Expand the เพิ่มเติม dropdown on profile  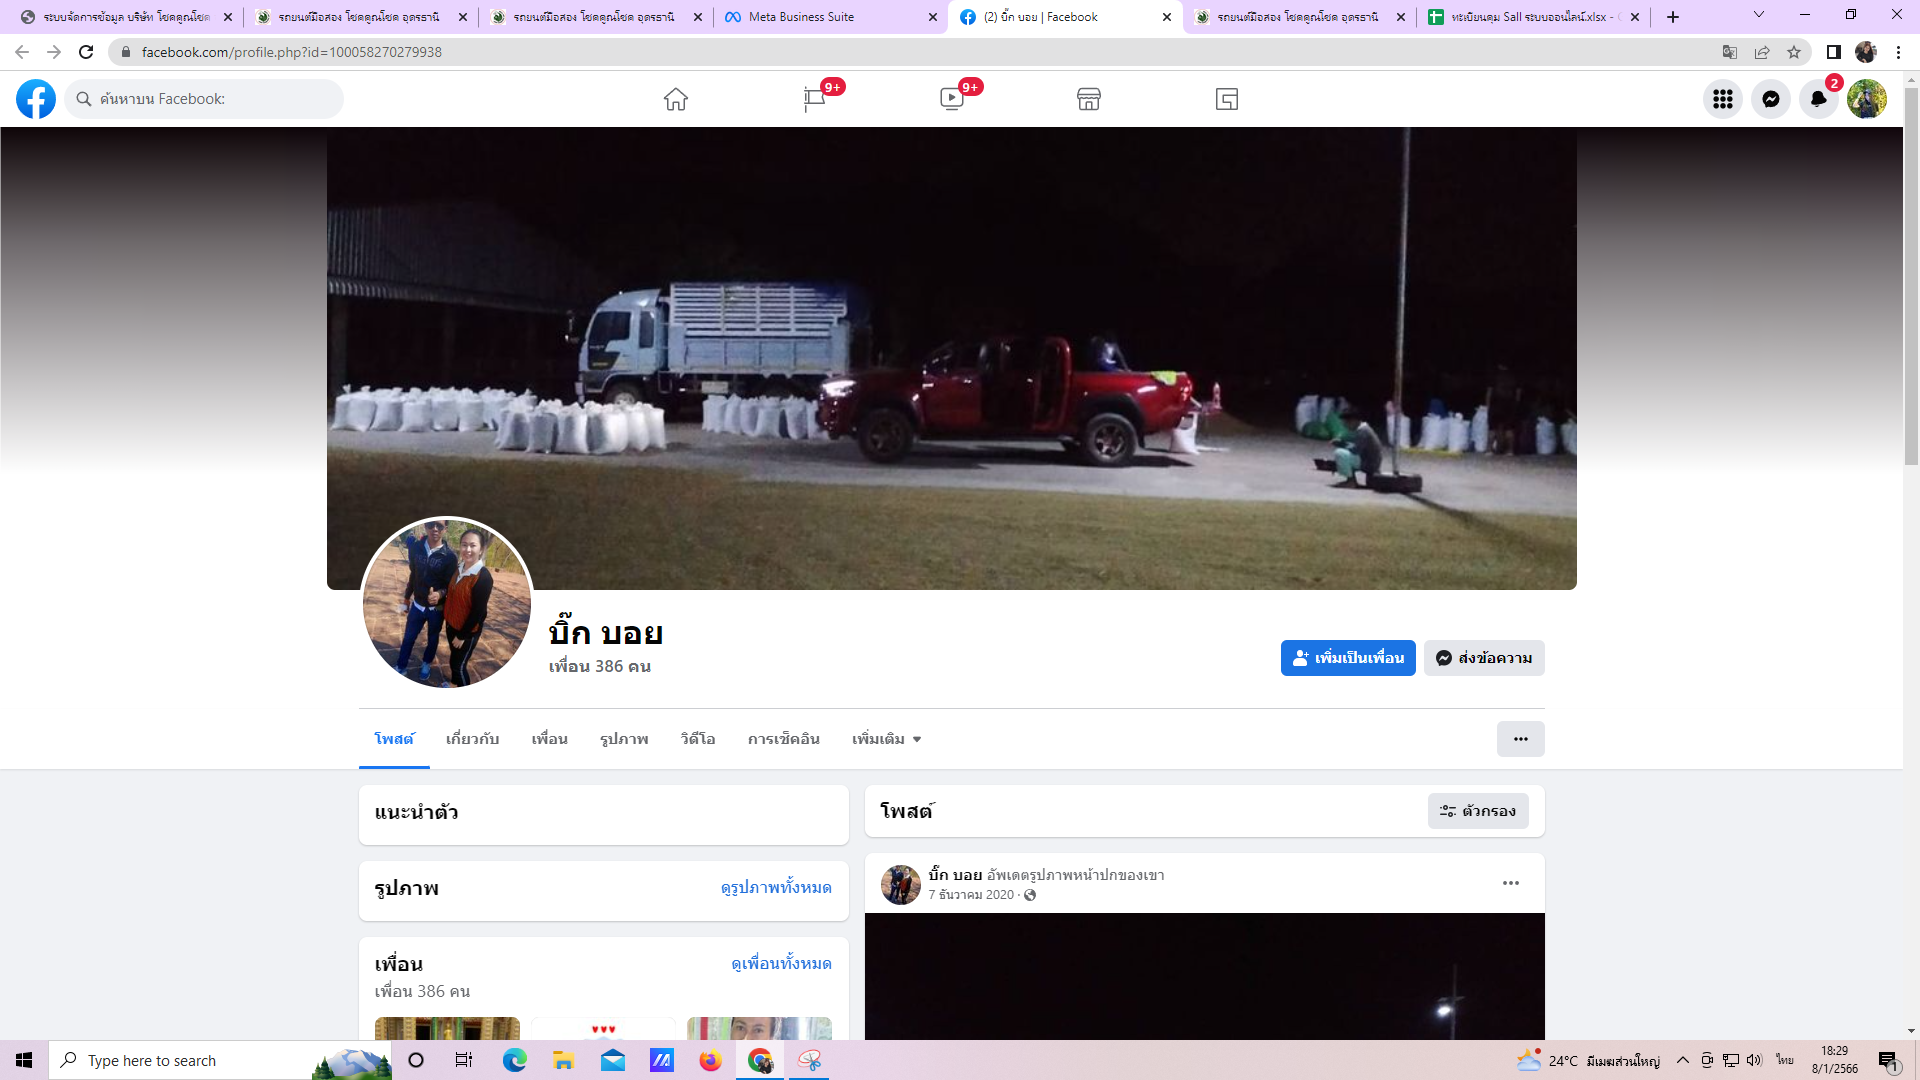[886, 739]
